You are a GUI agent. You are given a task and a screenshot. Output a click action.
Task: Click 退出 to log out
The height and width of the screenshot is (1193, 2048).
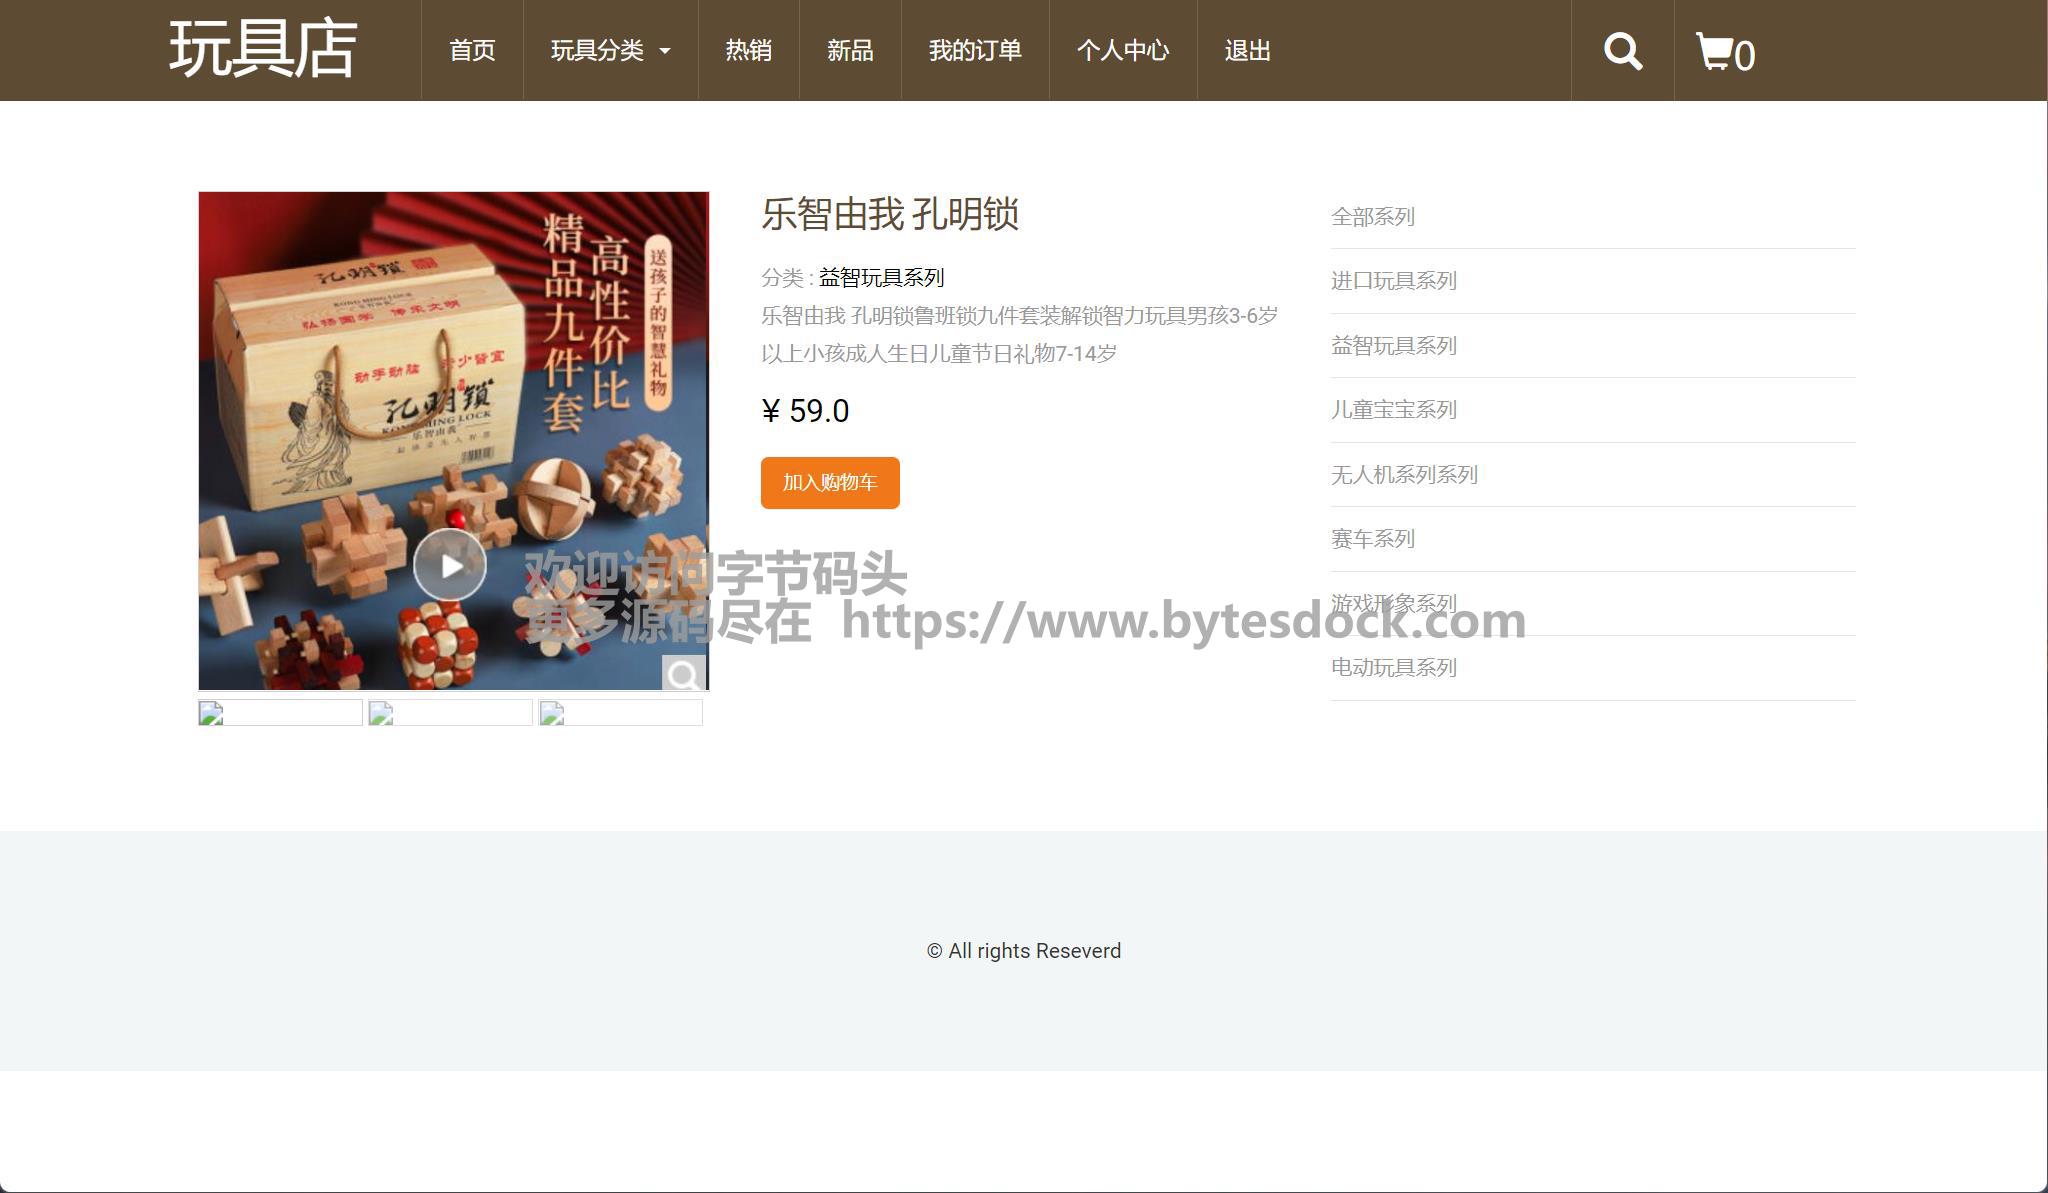click(x=1247, y=51)
